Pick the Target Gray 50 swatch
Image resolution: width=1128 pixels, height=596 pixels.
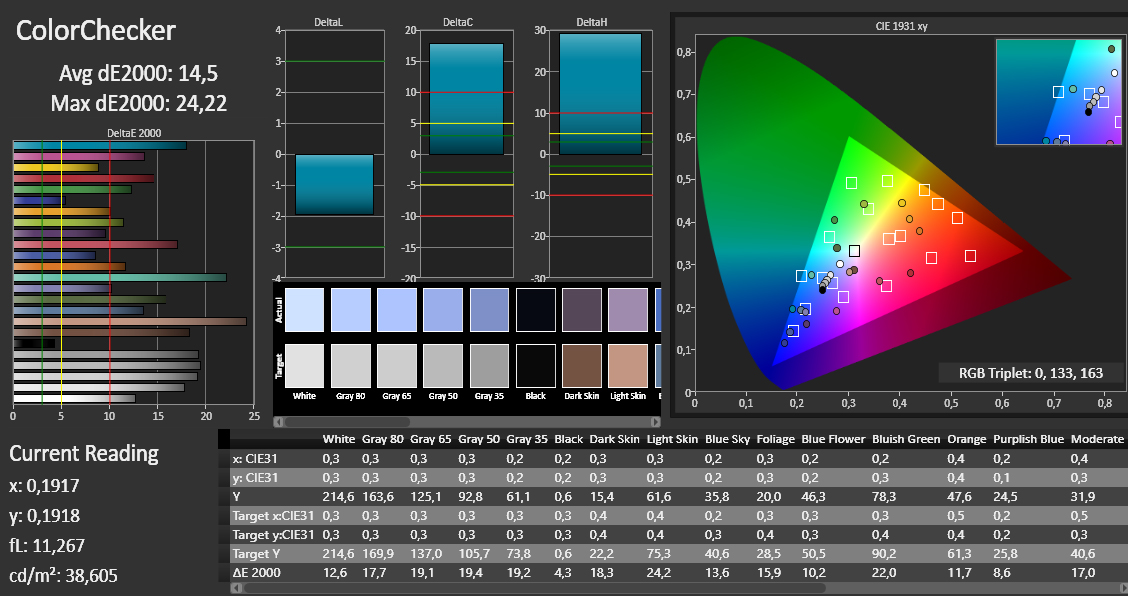443,366
